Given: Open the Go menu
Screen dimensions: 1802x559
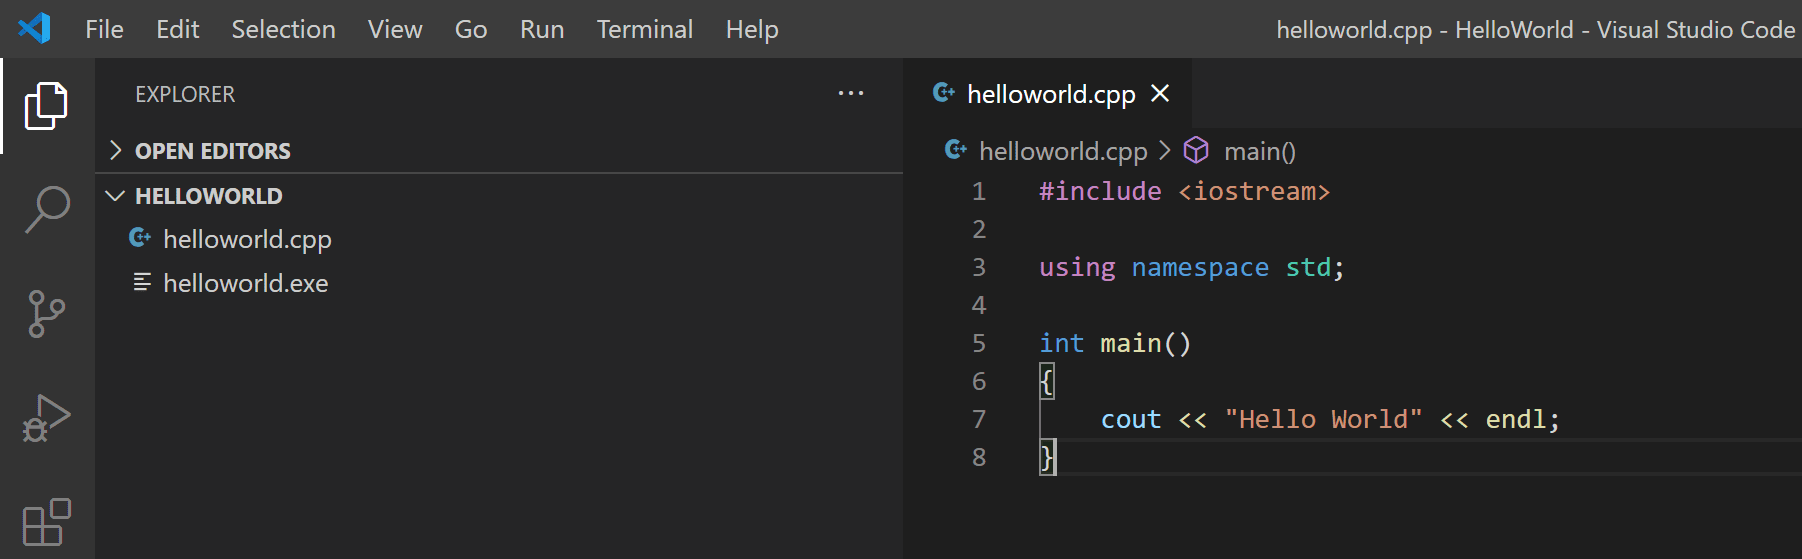Looking at the screenshot, I should (x=471, y=29).
